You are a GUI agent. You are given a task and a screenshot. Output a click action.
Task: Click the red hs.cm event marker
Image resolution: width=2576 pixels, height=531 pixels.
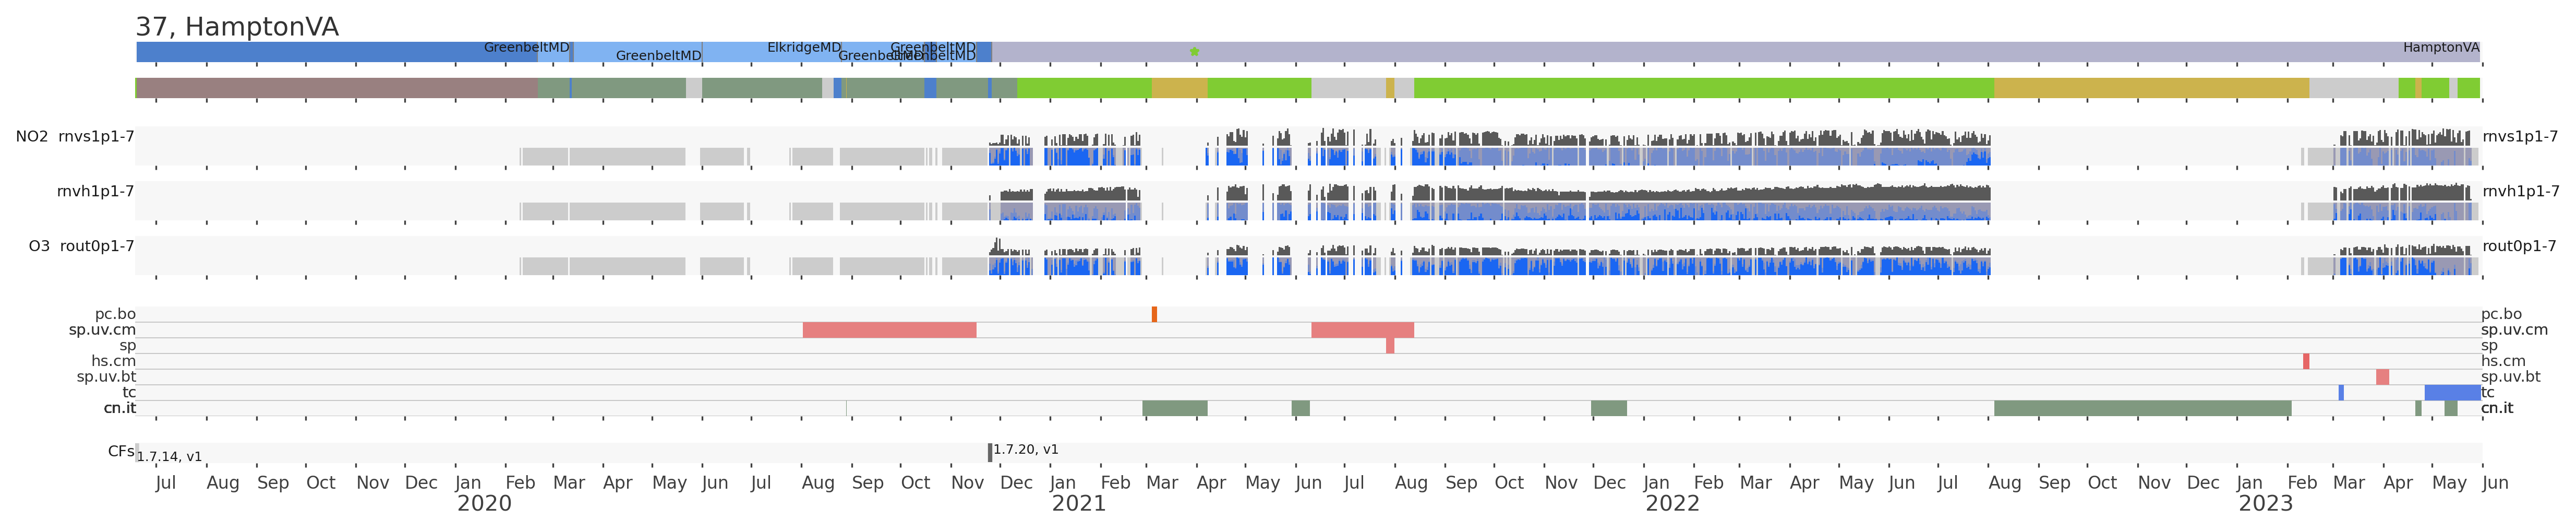(x=2306, y=361)
